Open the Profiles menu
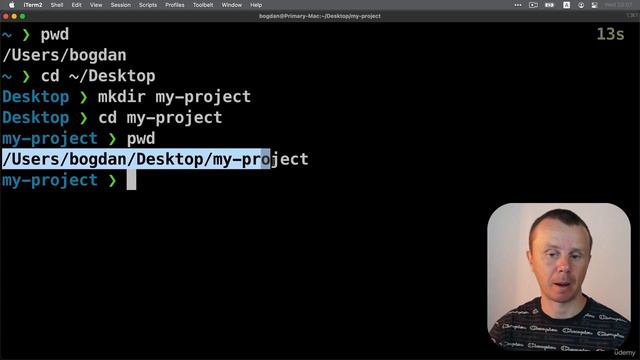The height and width of the screenshot is (360, 640). pos(175,5)
